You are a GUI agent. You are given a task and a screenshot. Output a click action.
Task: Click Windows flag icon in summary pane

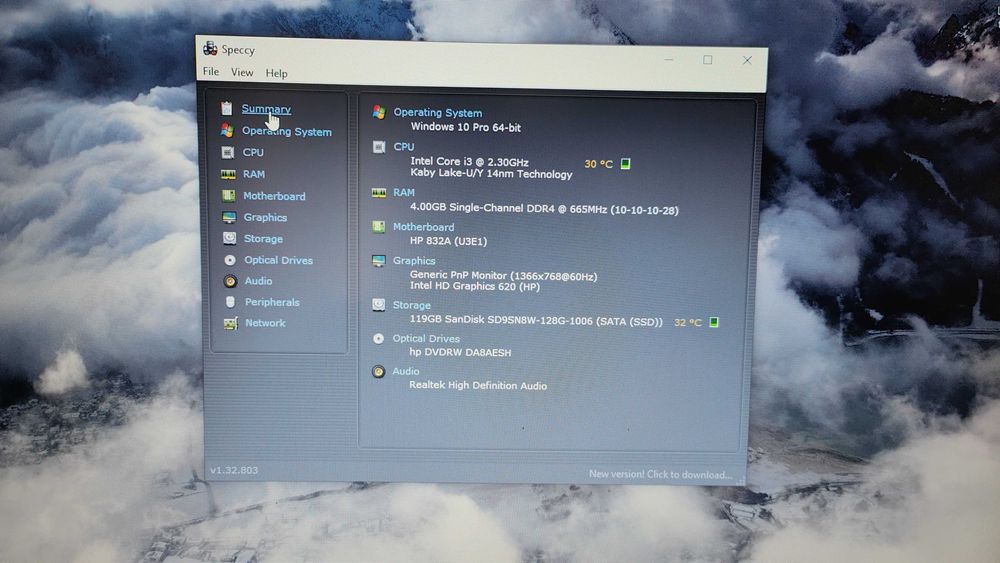click(x=379, y=112)
